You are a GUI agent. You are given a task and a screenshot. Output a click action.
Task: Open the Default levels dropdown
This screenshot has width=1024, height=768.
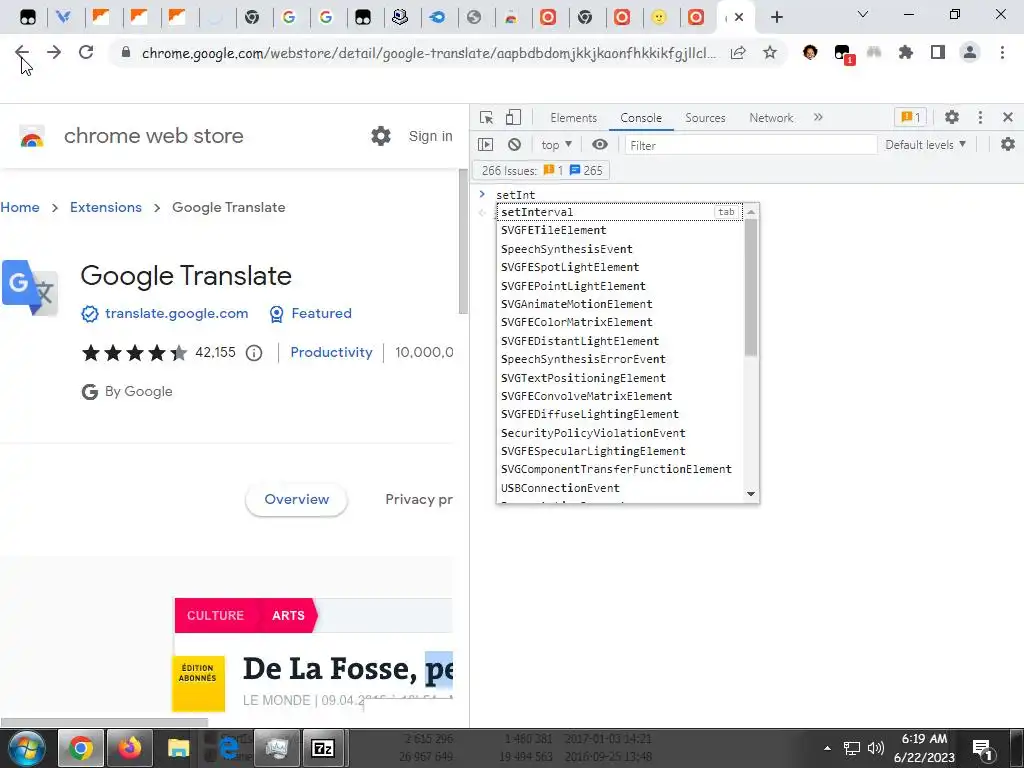click(925, 144)
